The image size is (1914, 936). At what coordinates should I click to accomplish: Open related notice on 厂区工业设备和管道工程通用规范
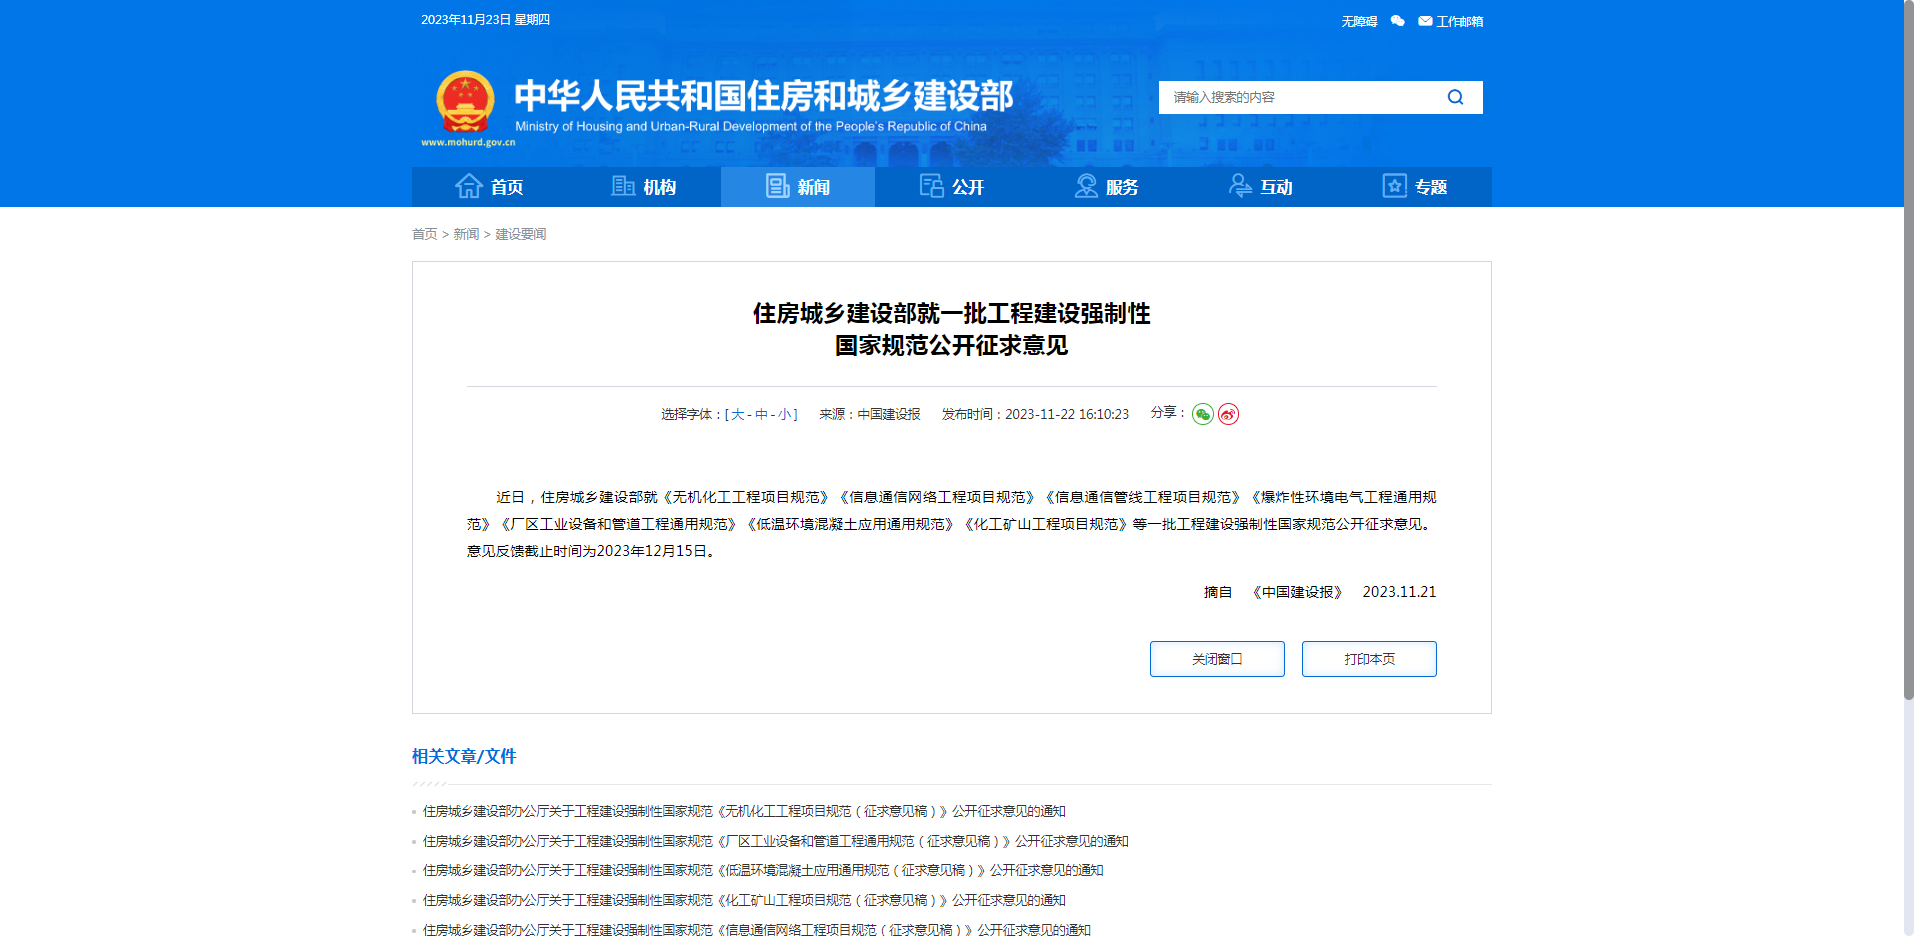pyautogui.click(x=776, y=841)
